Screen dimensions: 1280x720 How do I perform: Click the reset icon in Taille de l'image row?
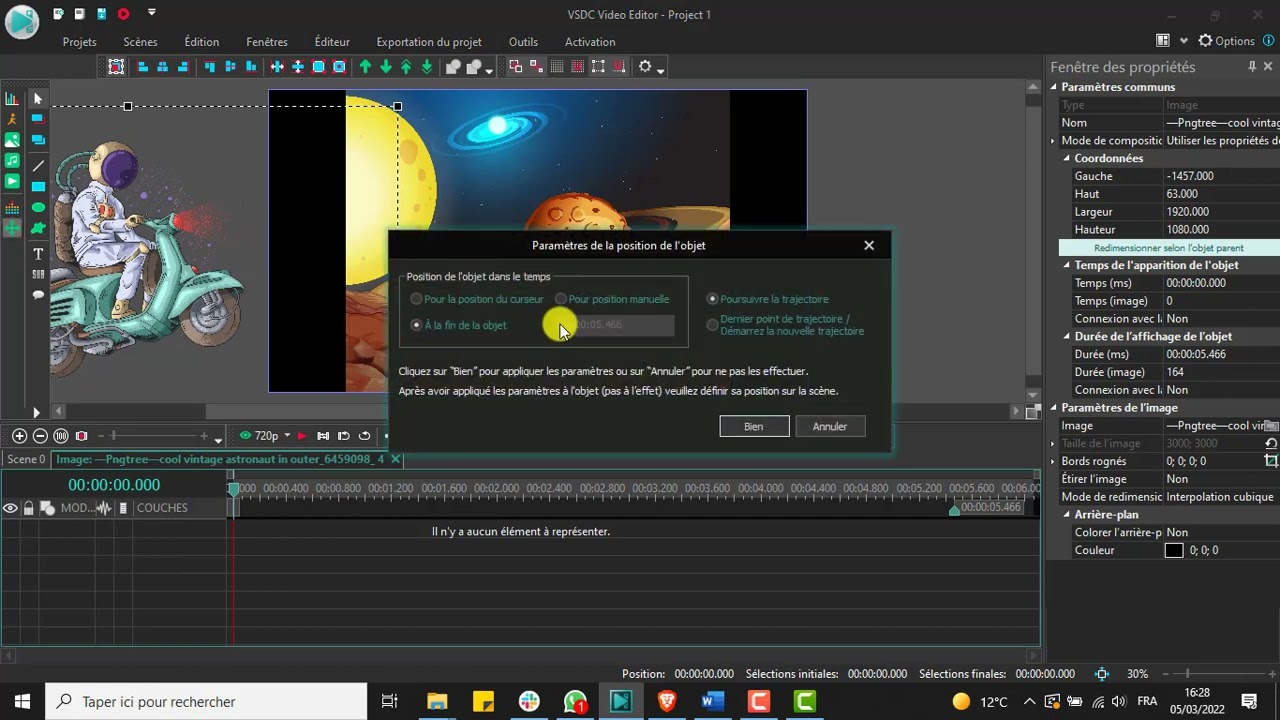1271,443
